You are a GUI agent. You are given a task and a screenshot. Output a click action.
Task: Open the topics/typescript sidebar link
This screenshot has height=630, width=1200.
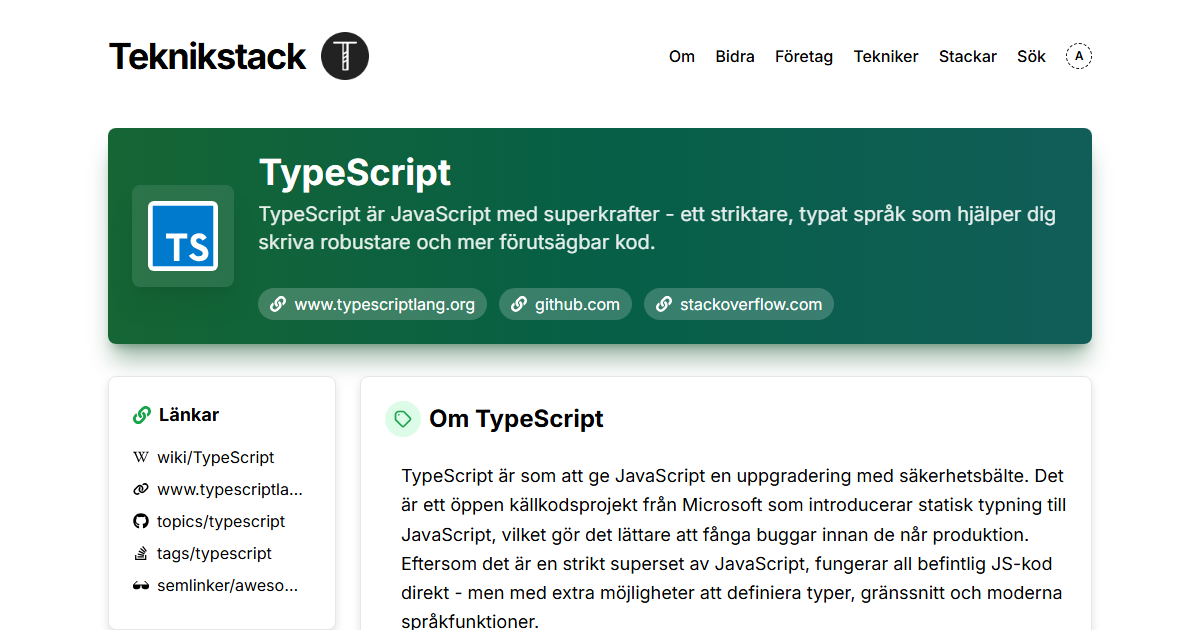(221, 521)
